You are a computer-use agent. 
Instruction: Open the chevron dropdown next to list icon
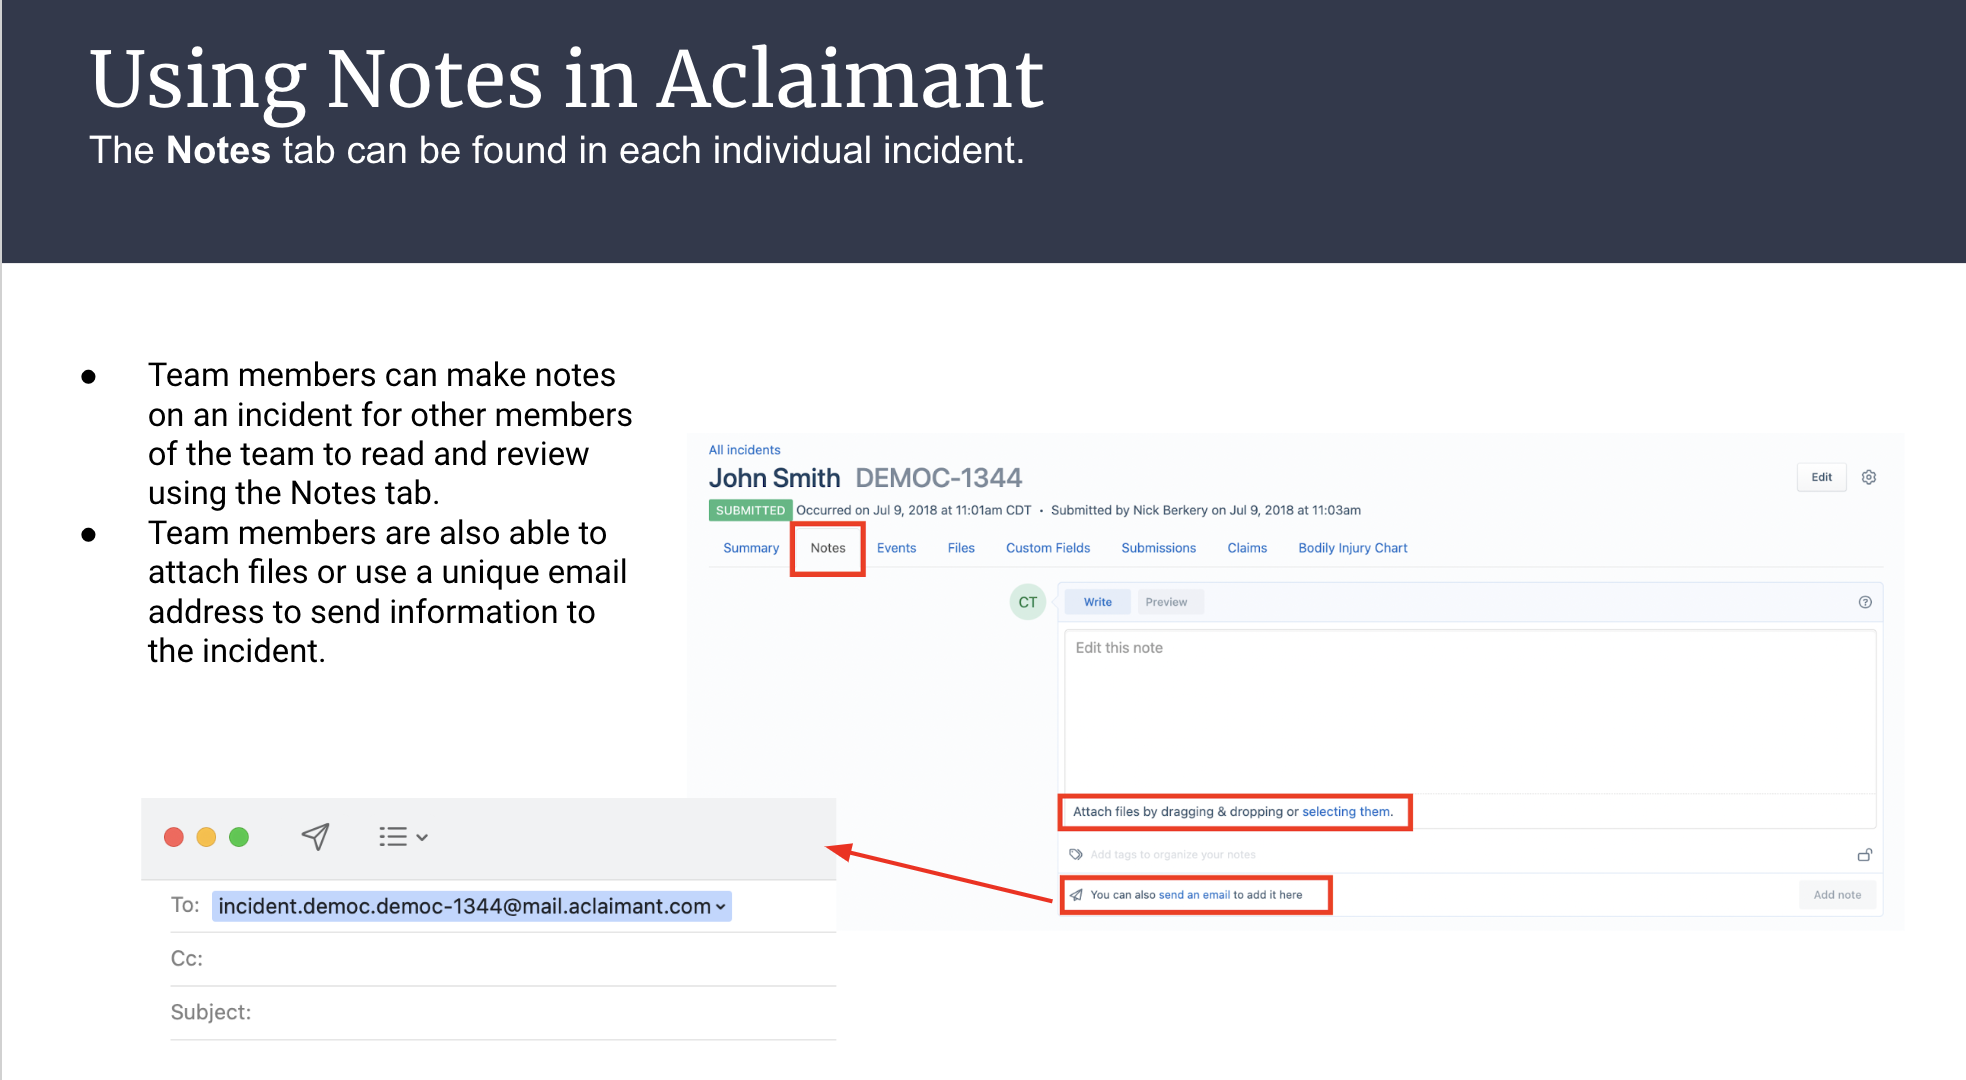tap(424, 837)
